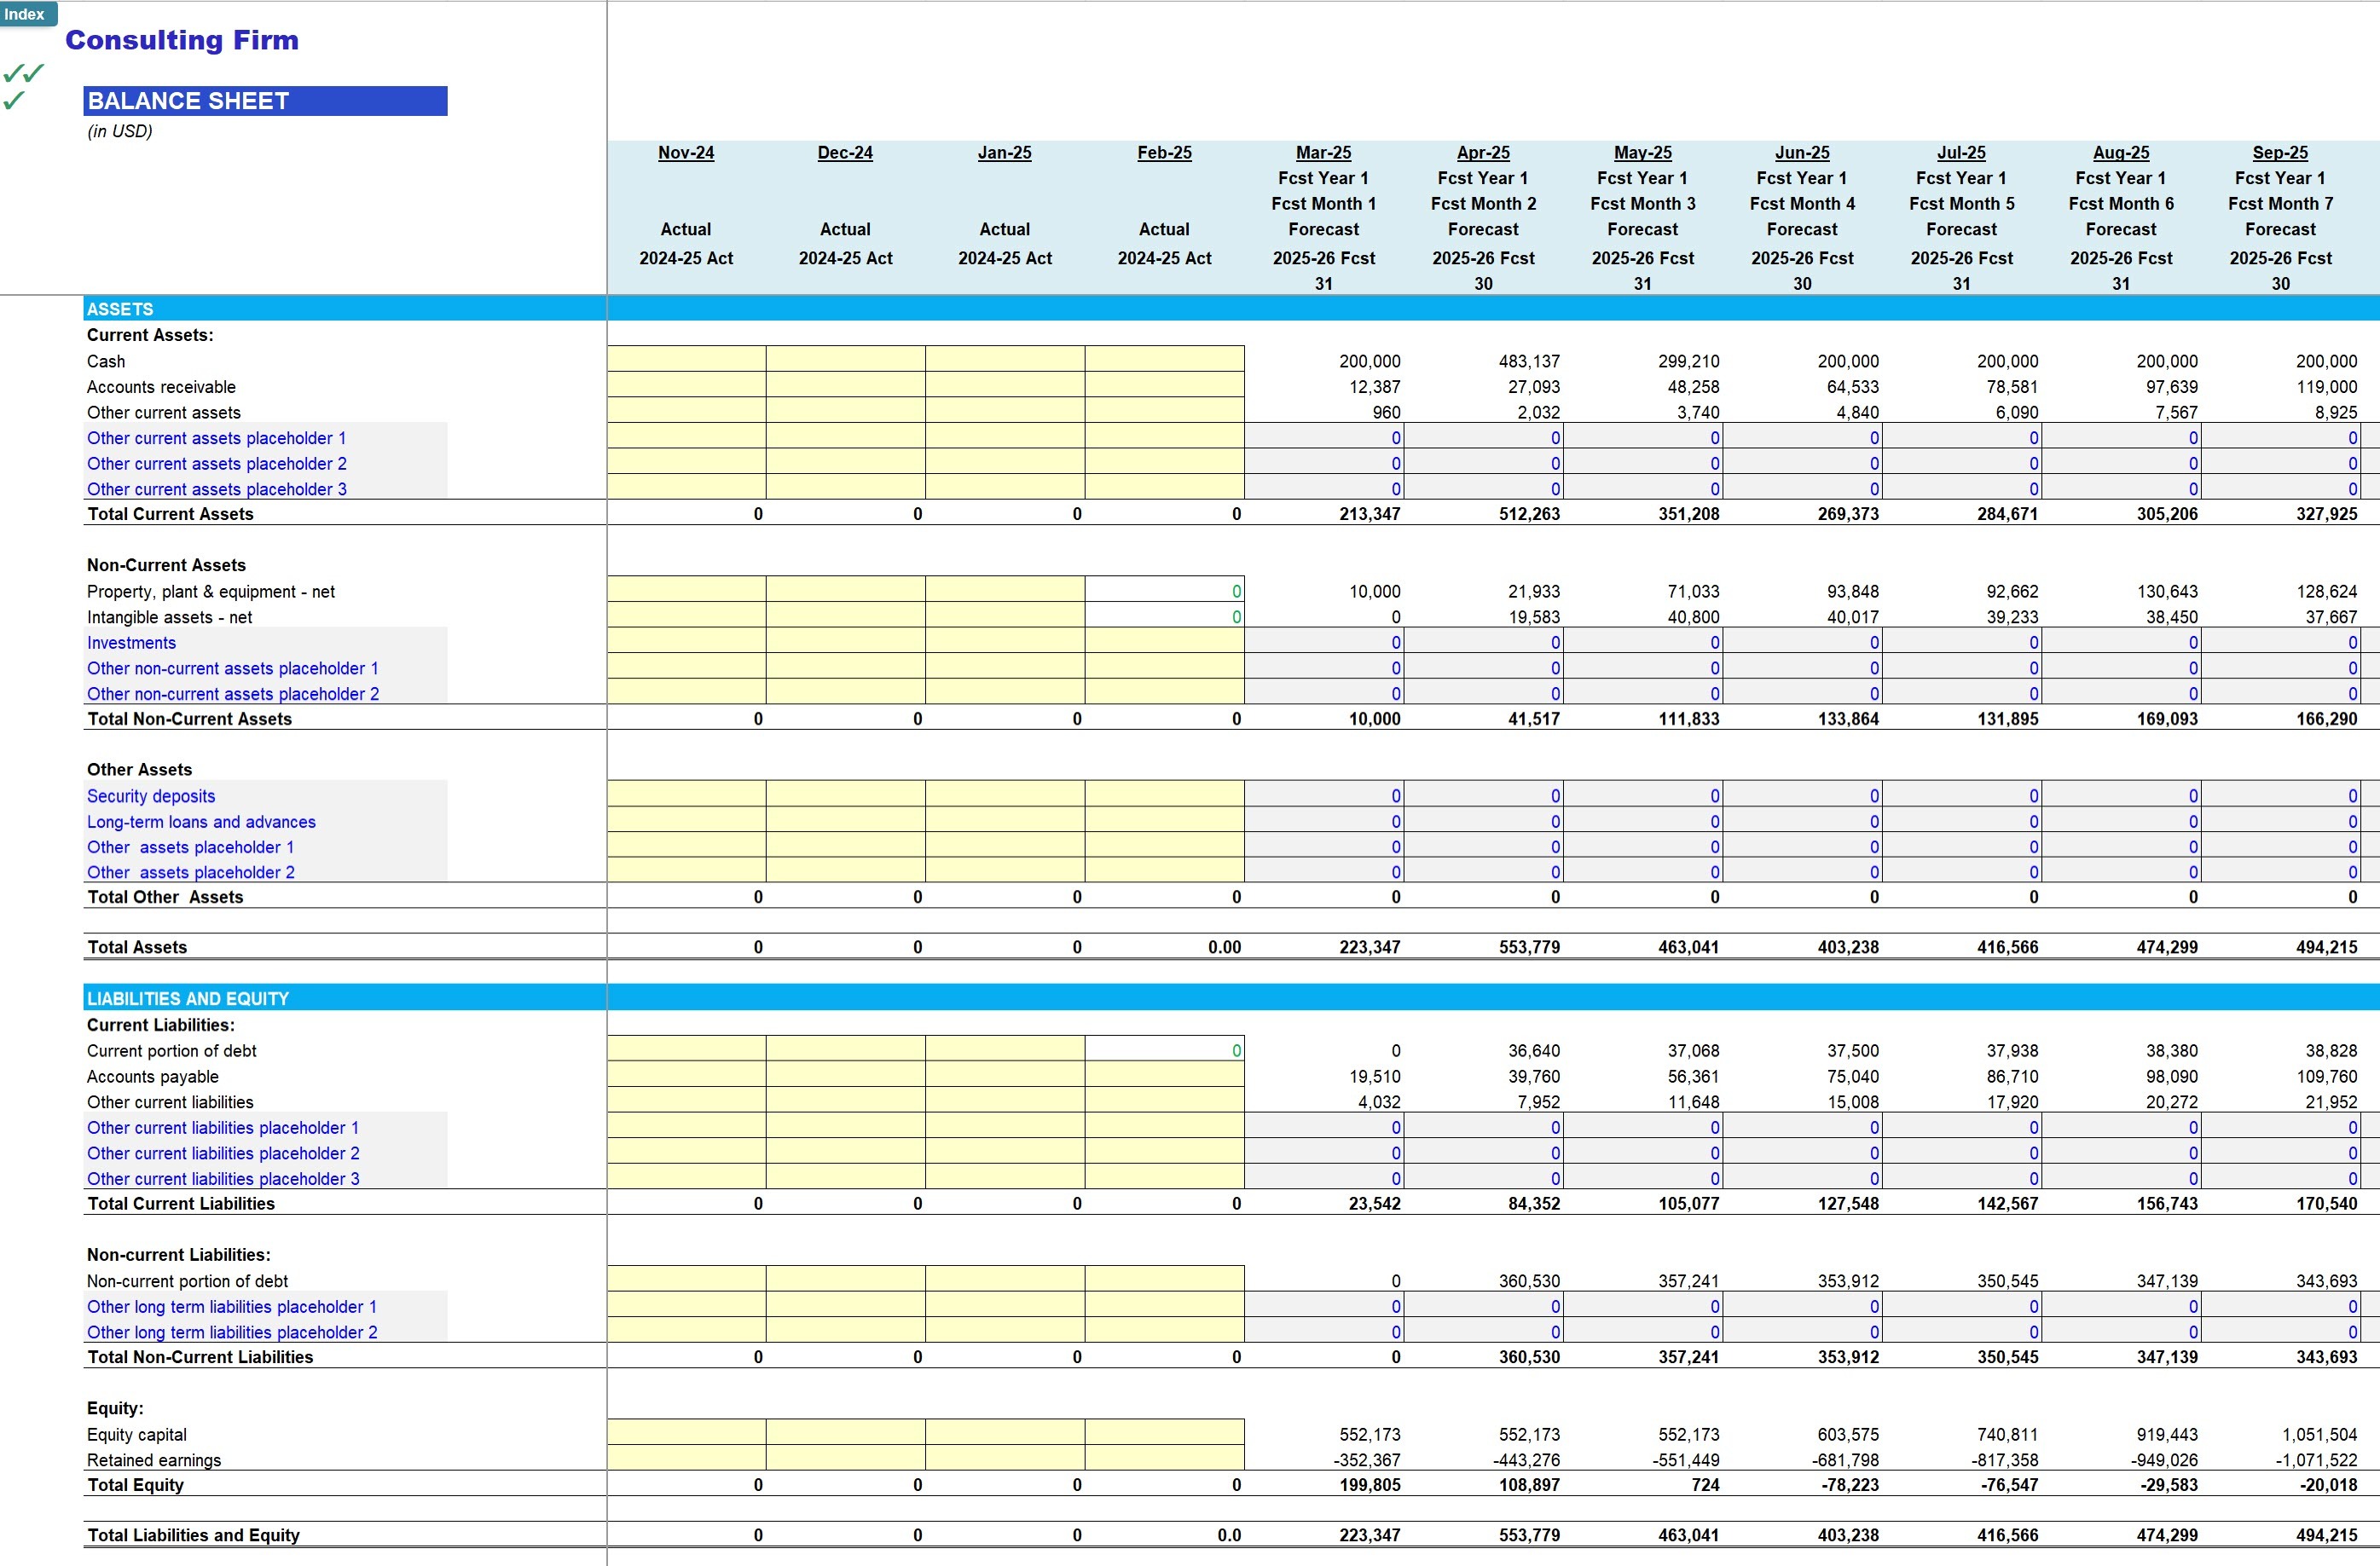This screenshot has height=1566, width=2380.
Task: Click the double green checkmark indicator
Action: [24, 73]
